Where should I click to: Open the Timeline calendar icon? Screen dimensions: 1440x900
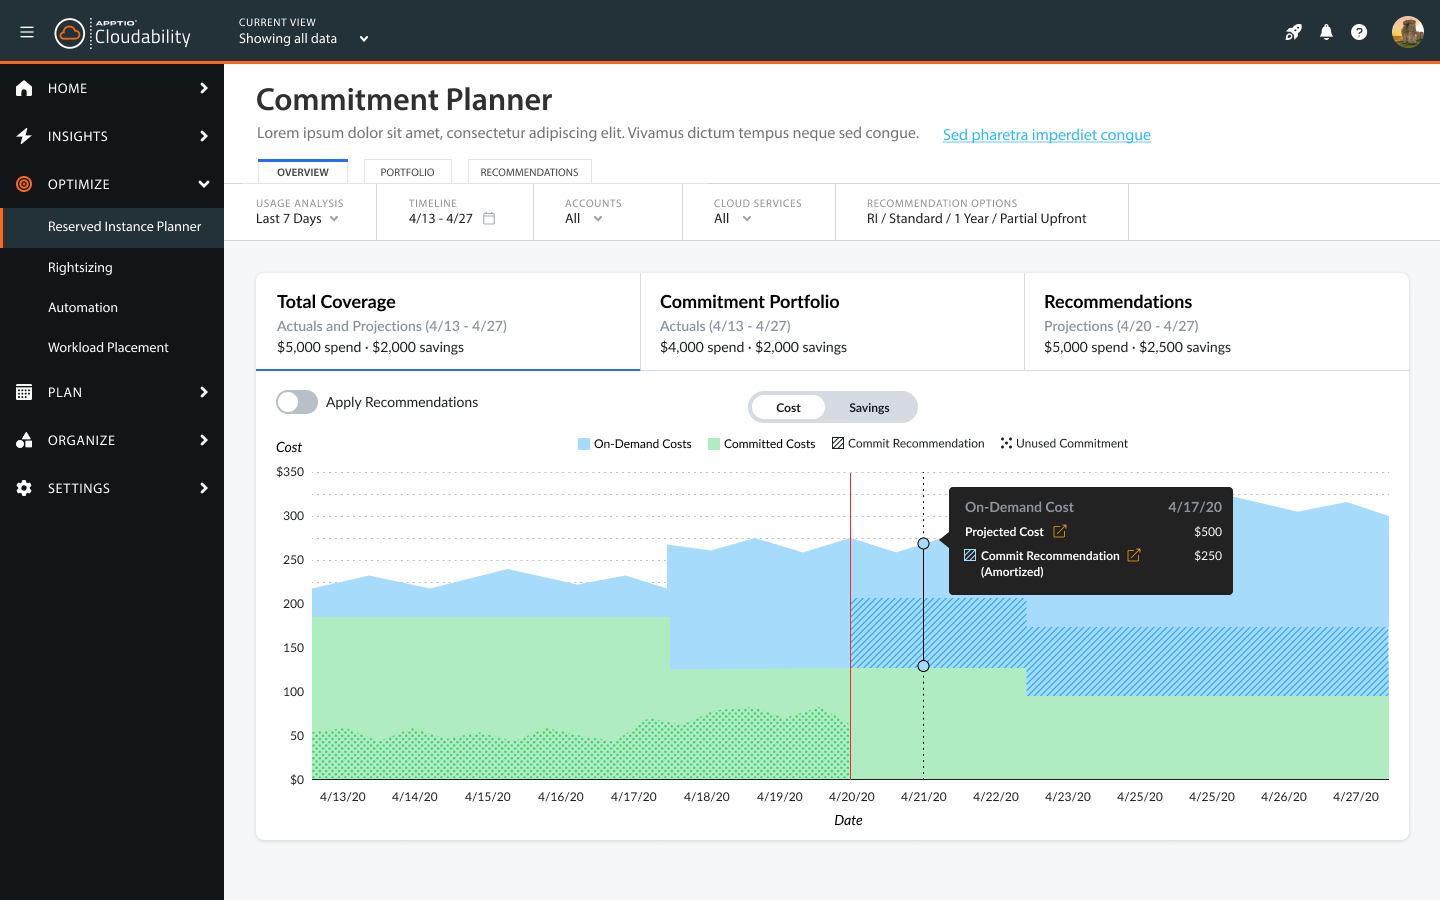[x=489, y=218]
